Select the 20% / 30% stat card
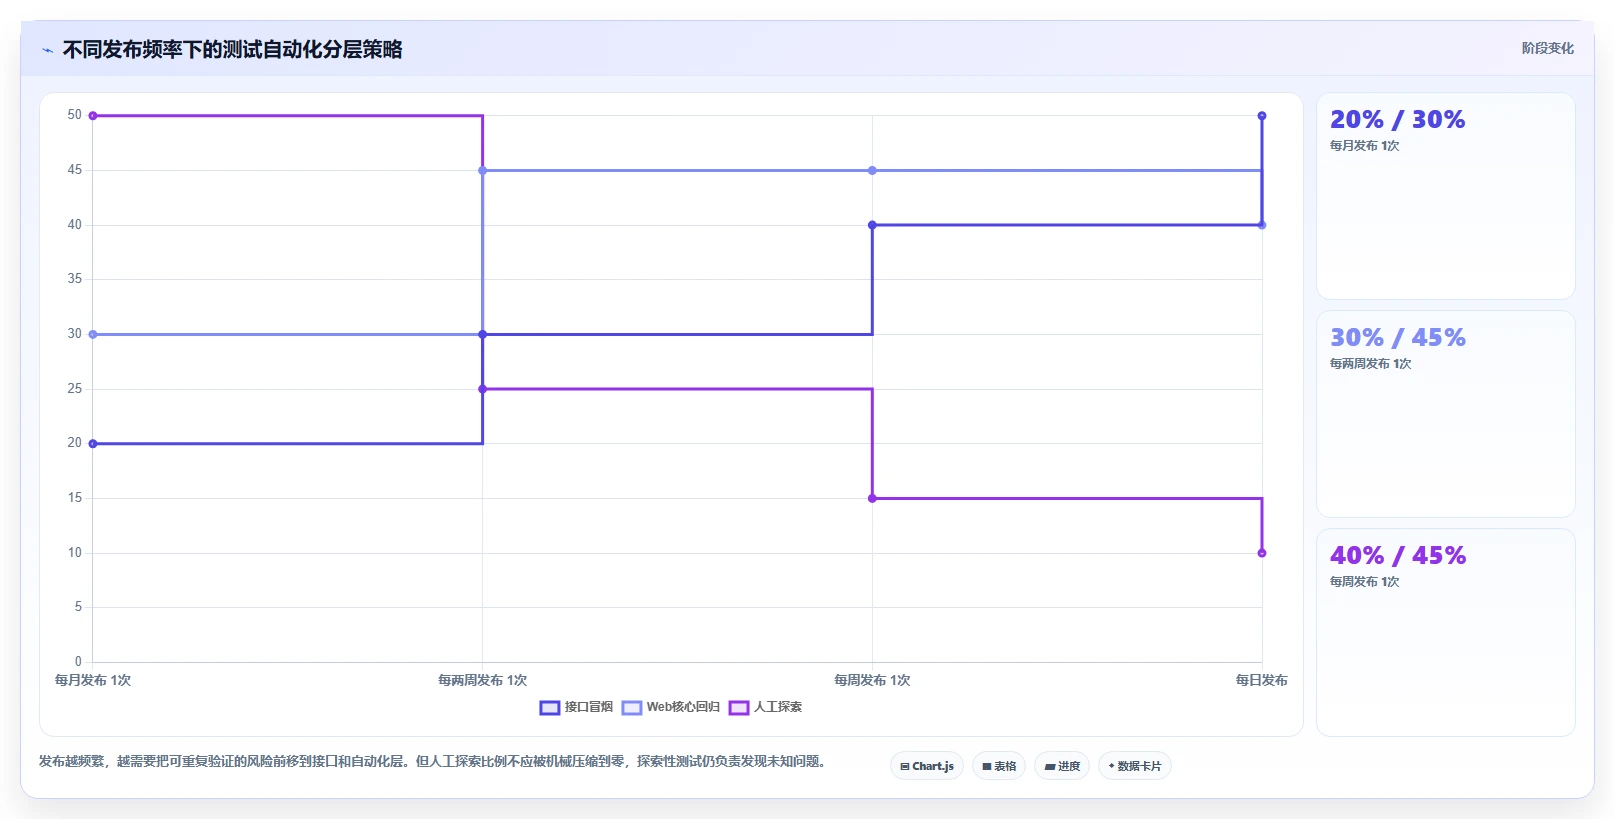 point(1445,196)
